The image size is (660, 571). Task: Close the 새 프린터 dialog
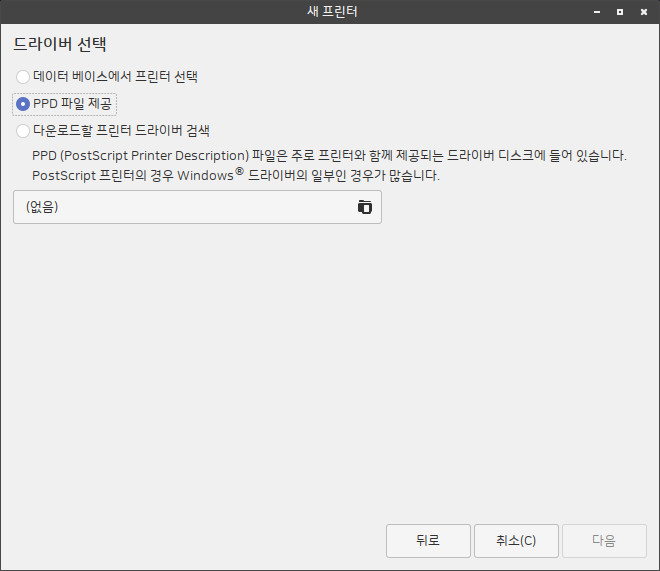[x=643, y=12]
